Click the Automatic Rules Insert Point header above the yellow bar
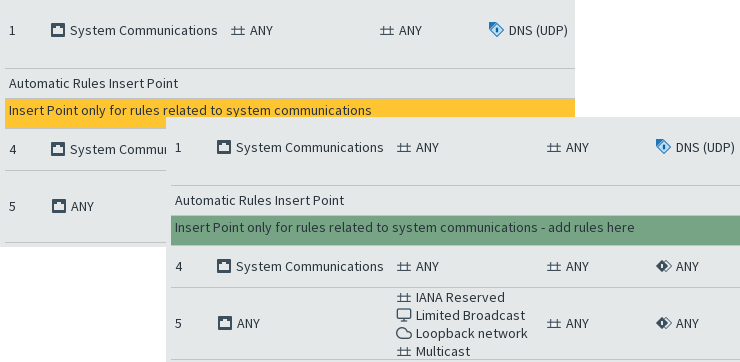This screenshot has width=740, height=362. (x=93, y=84)
